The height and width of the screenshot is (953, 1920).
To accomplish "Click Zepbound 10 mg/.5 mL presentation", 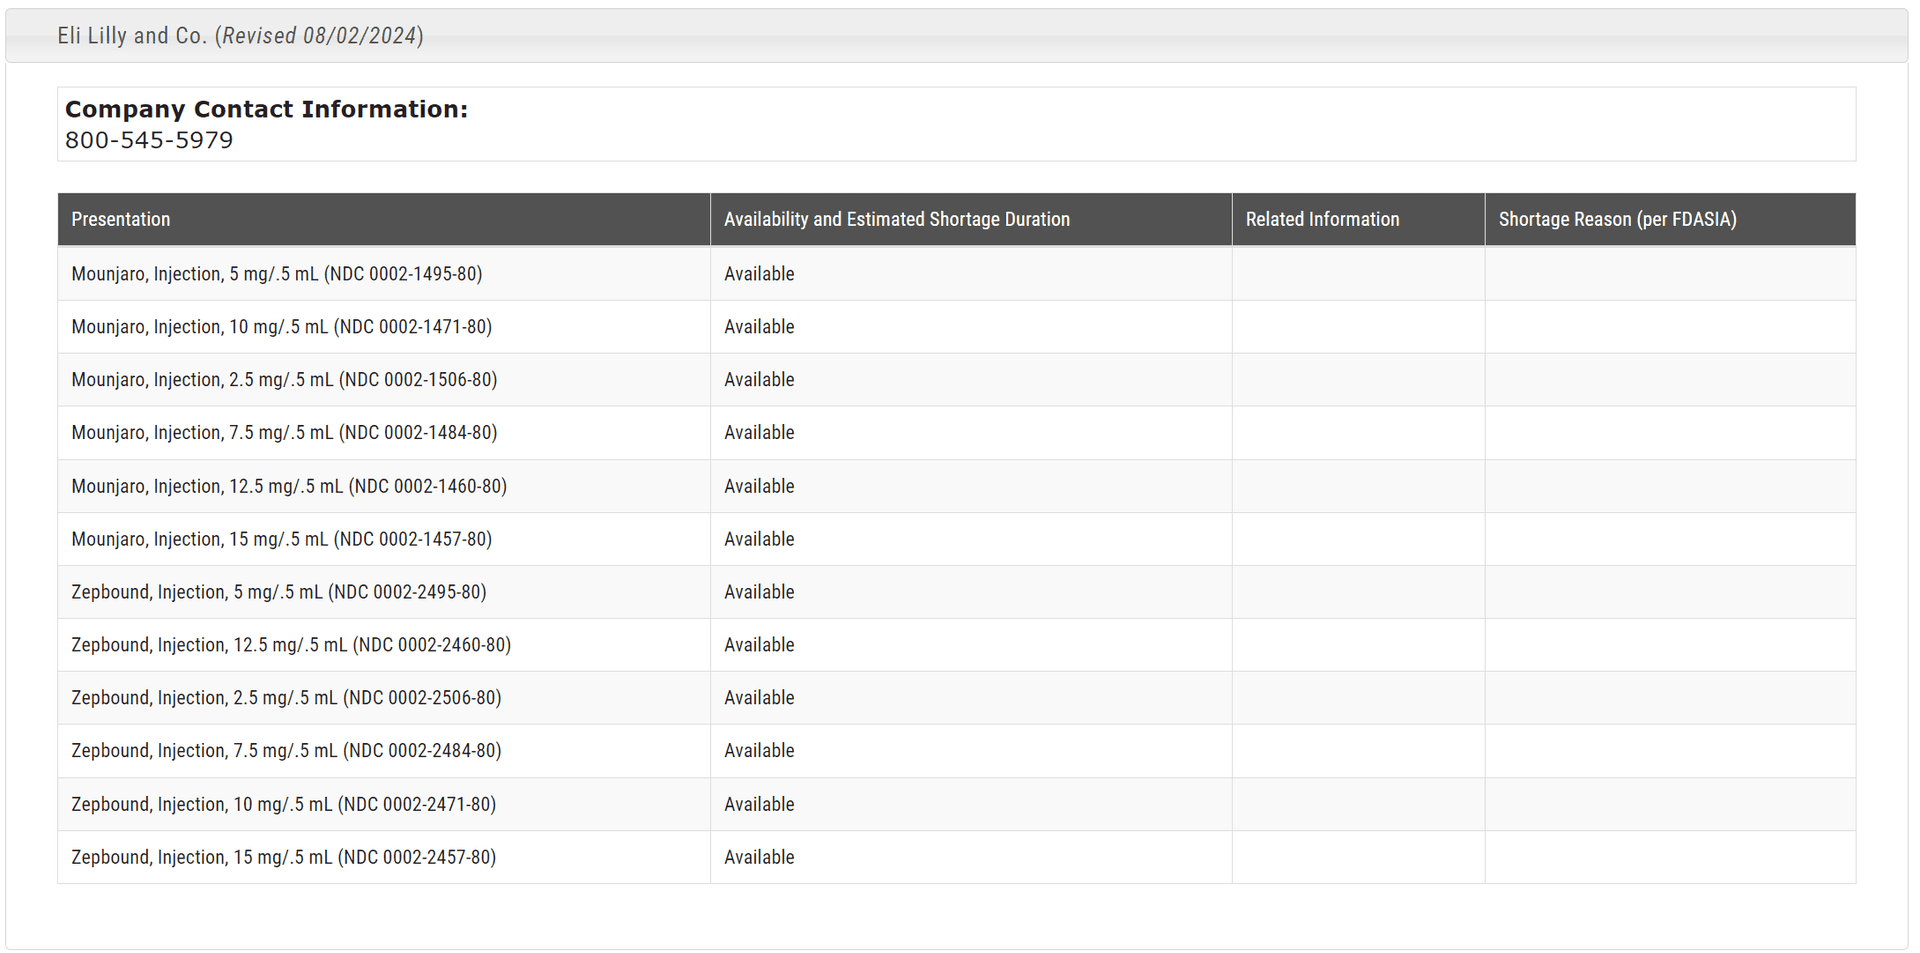I will coord(283,804).
